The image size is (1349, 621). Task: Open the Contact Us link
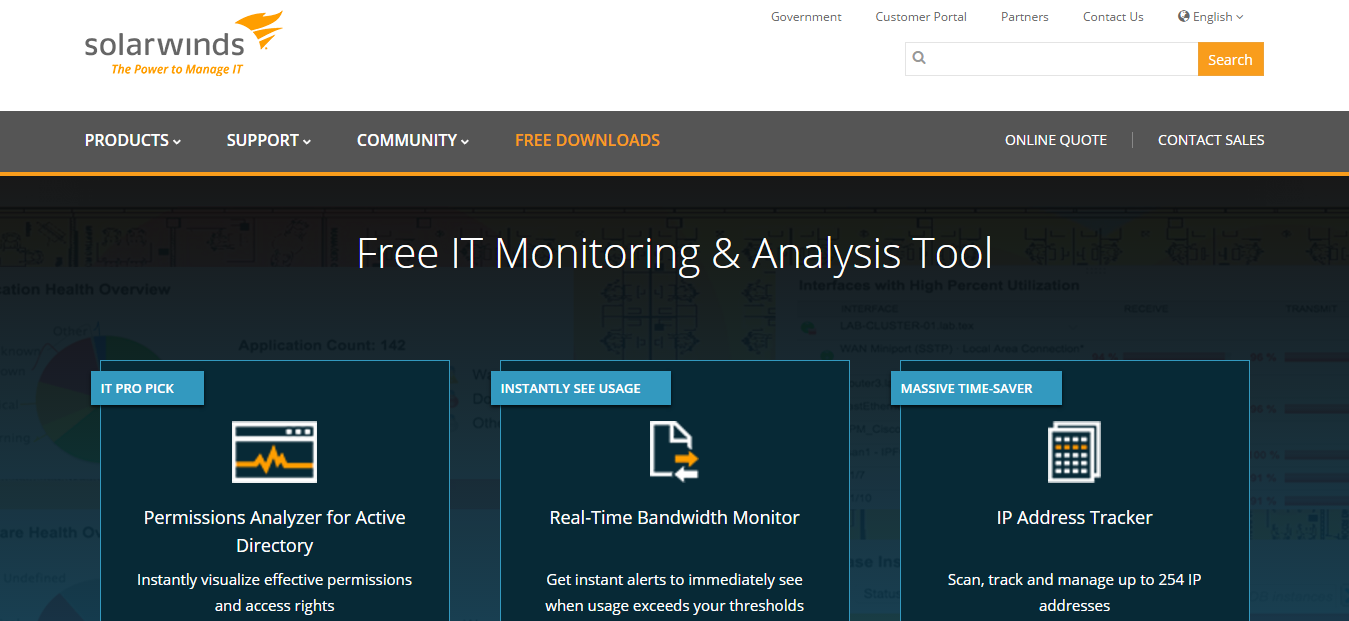click(1113, 16)
